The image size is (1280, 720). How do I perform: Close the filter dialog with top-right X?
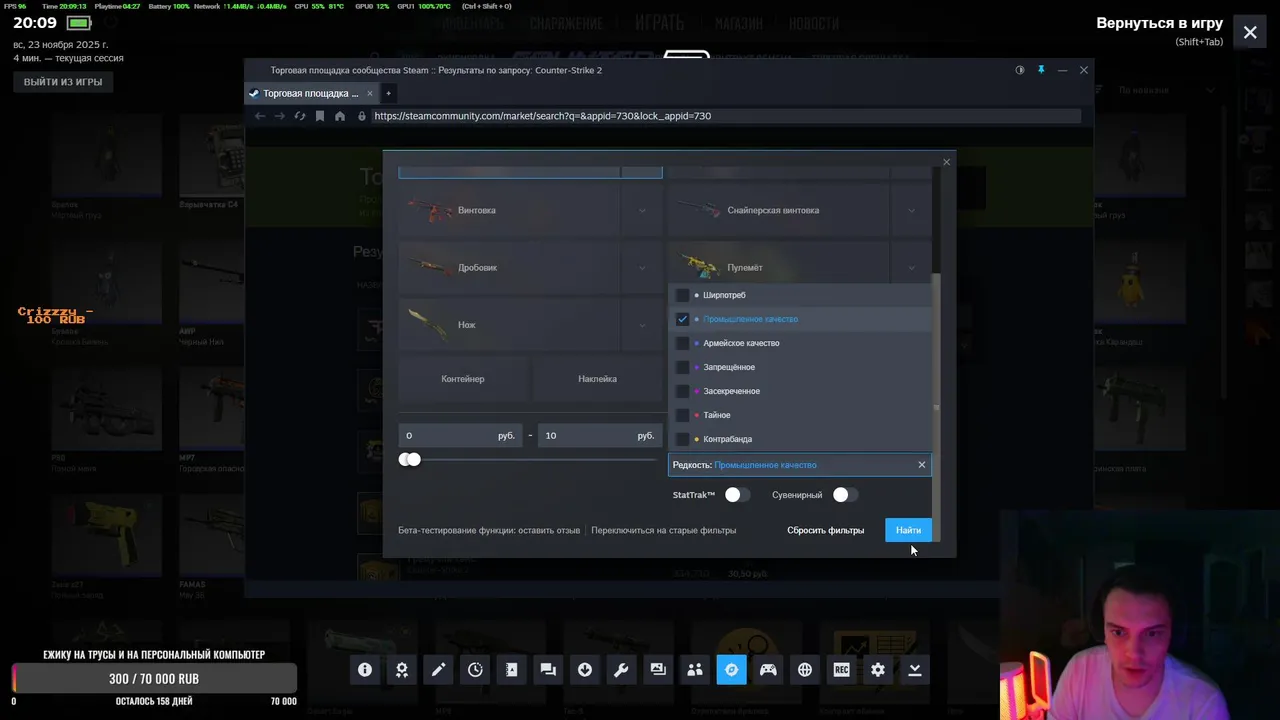[946, 162]
